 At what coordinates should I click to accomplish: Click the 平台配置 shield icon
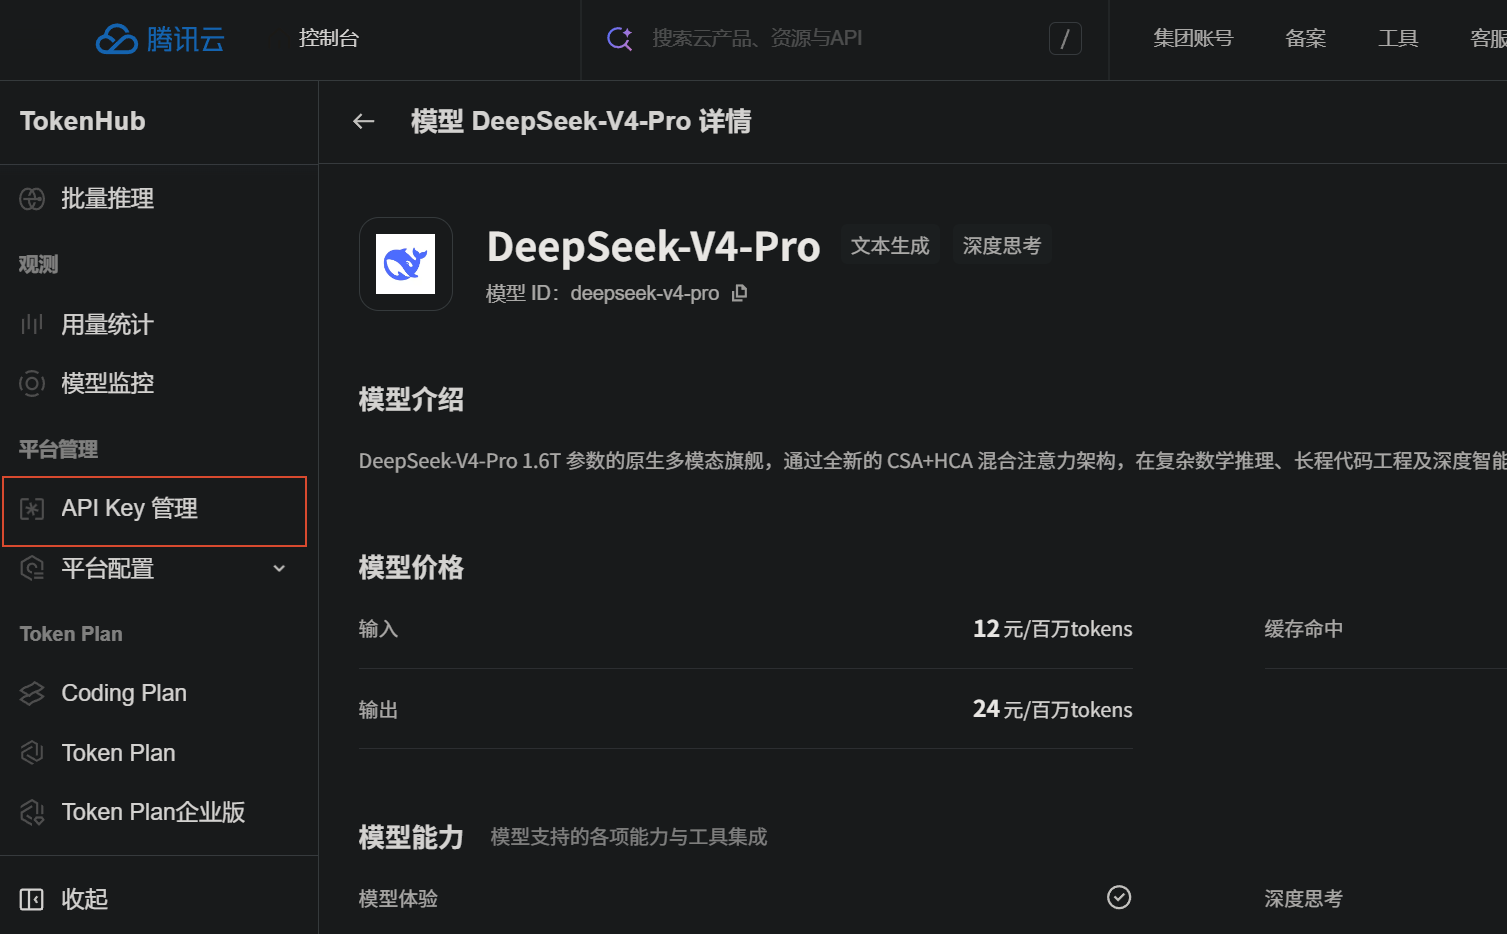click(x=32, y=569)
